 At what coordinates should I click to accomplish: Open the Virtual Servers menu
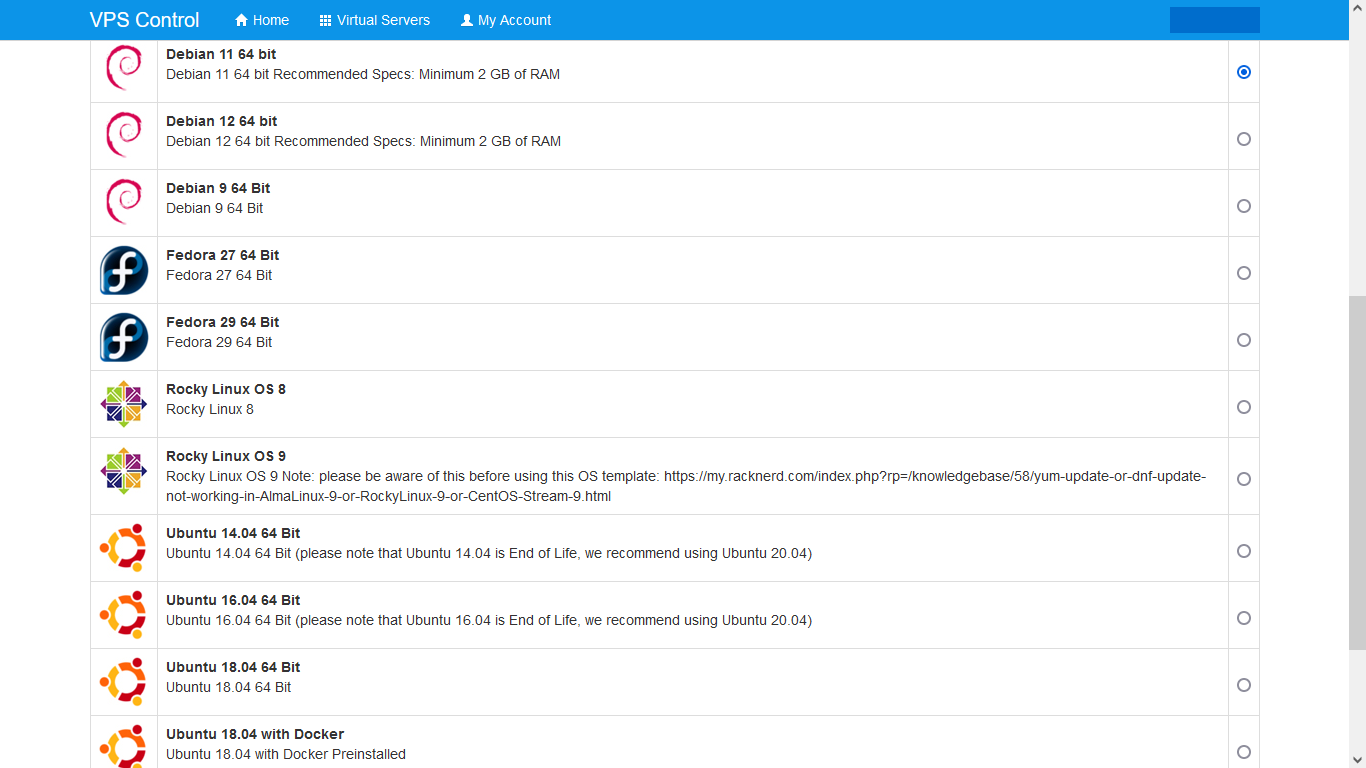374,20
